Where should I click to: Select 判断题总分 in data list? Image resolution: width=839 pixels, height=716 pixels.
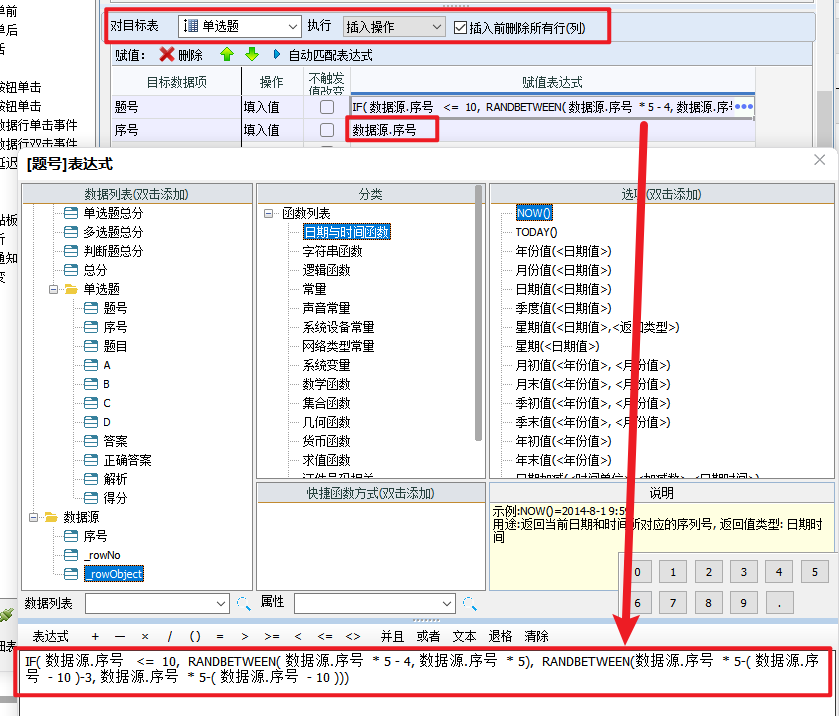113,252
